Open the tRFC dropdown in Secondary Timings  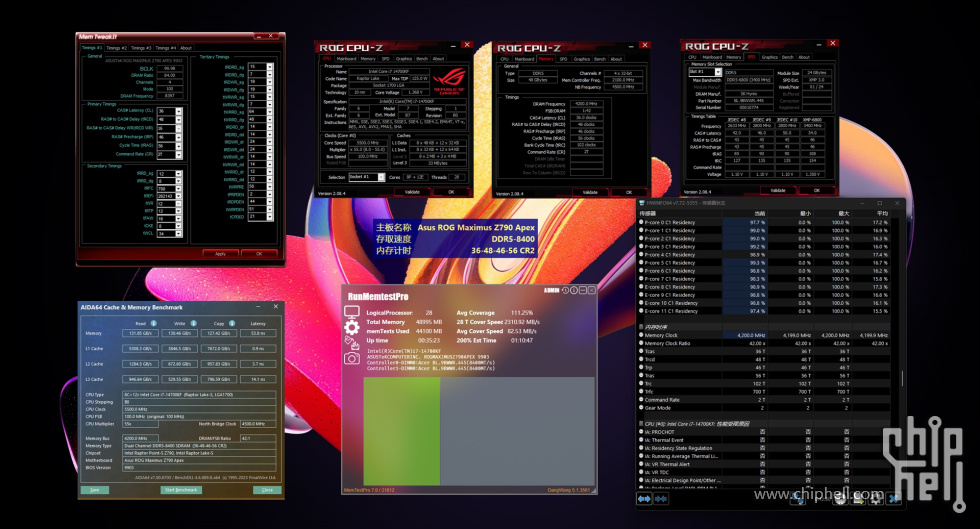(x=179, y=188)
